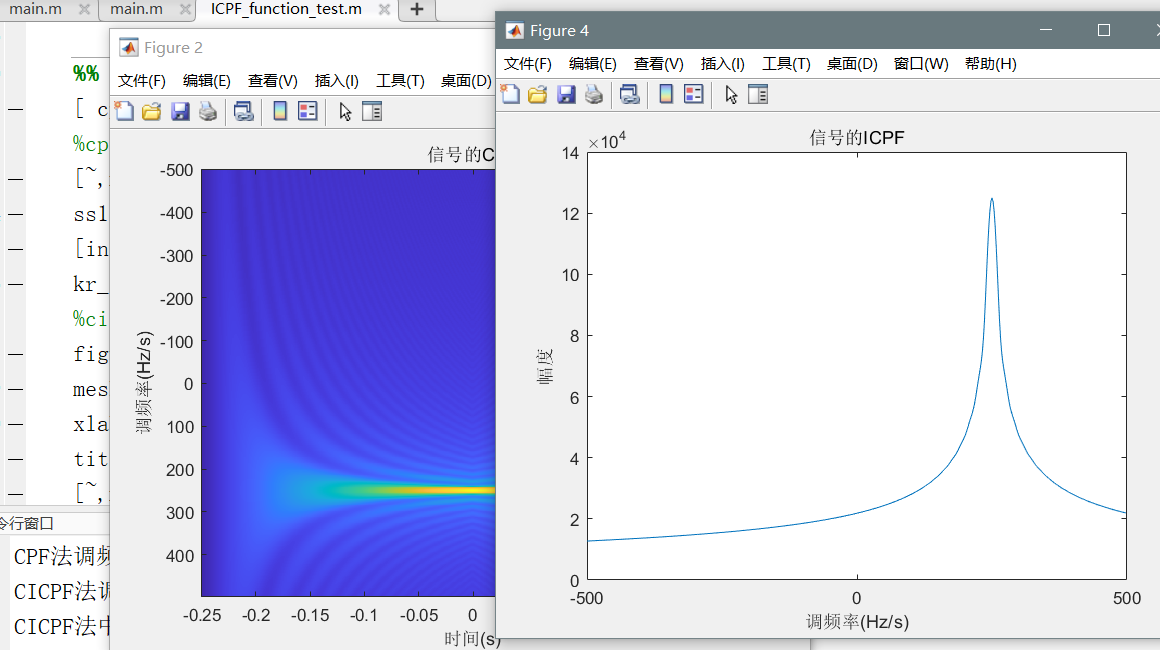Click MATLAB logo icon in Figure 4 title bar

(514, 30)
